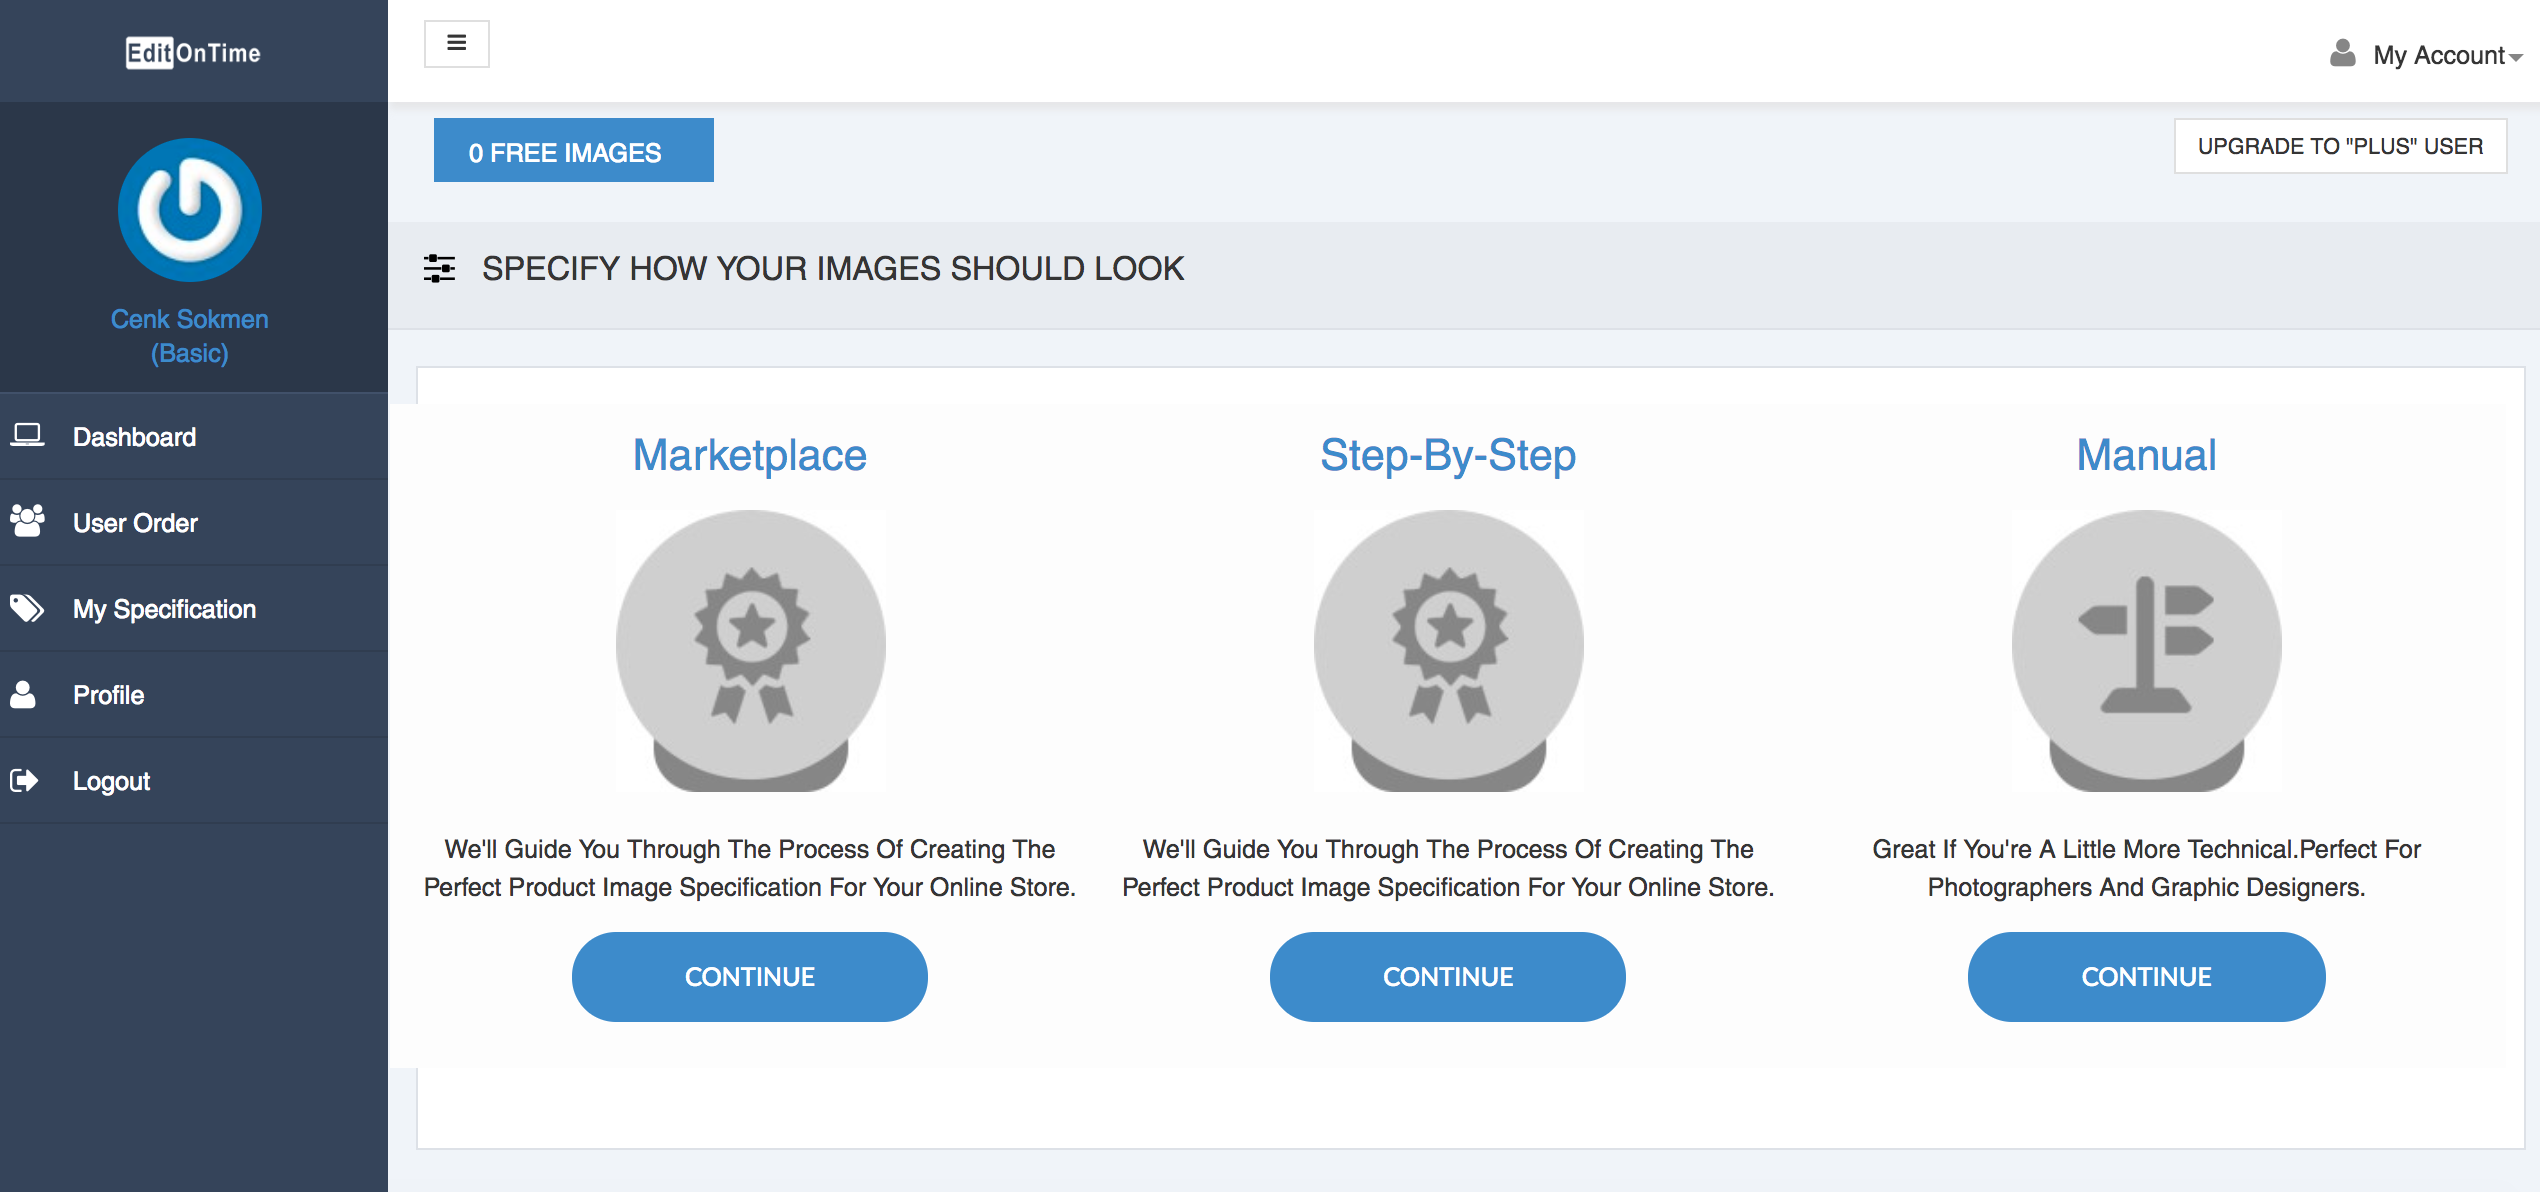
Task: Click the Cenk Sokmen (Basic) name link
Action: [x=190, y=336]
